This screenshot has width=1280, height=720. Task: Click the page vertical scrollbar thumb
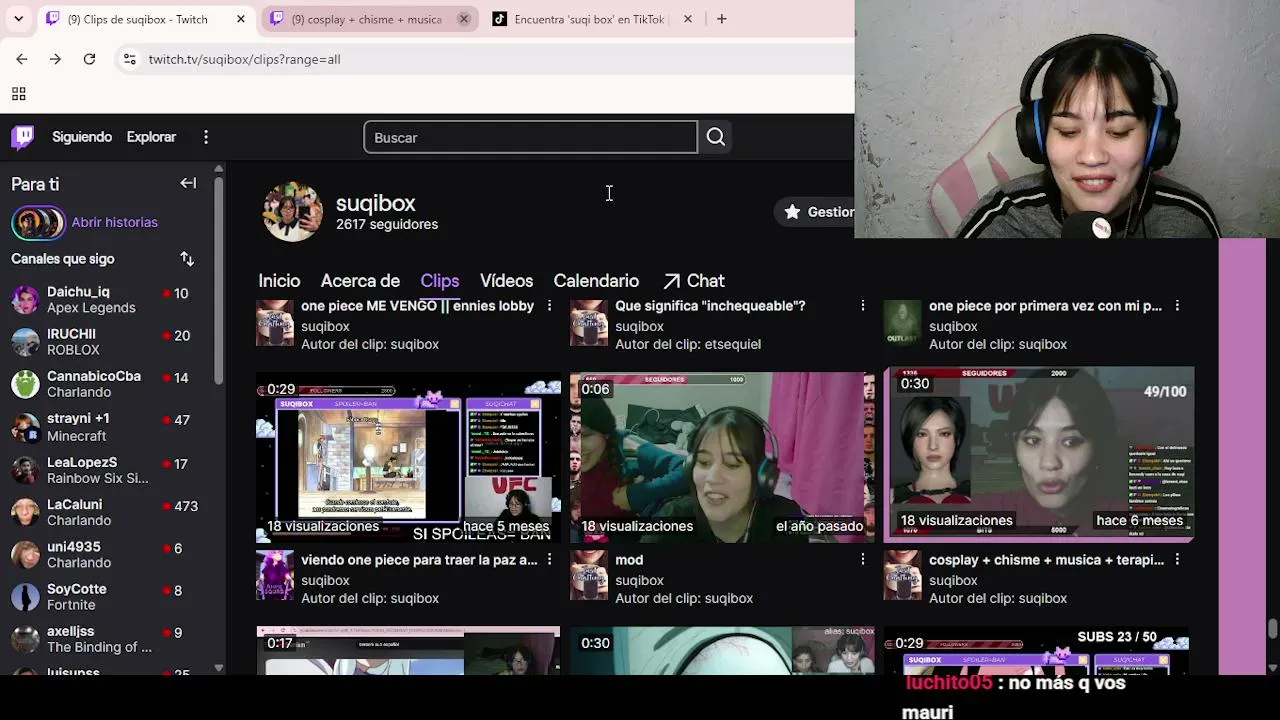(x=1272, y=629)
